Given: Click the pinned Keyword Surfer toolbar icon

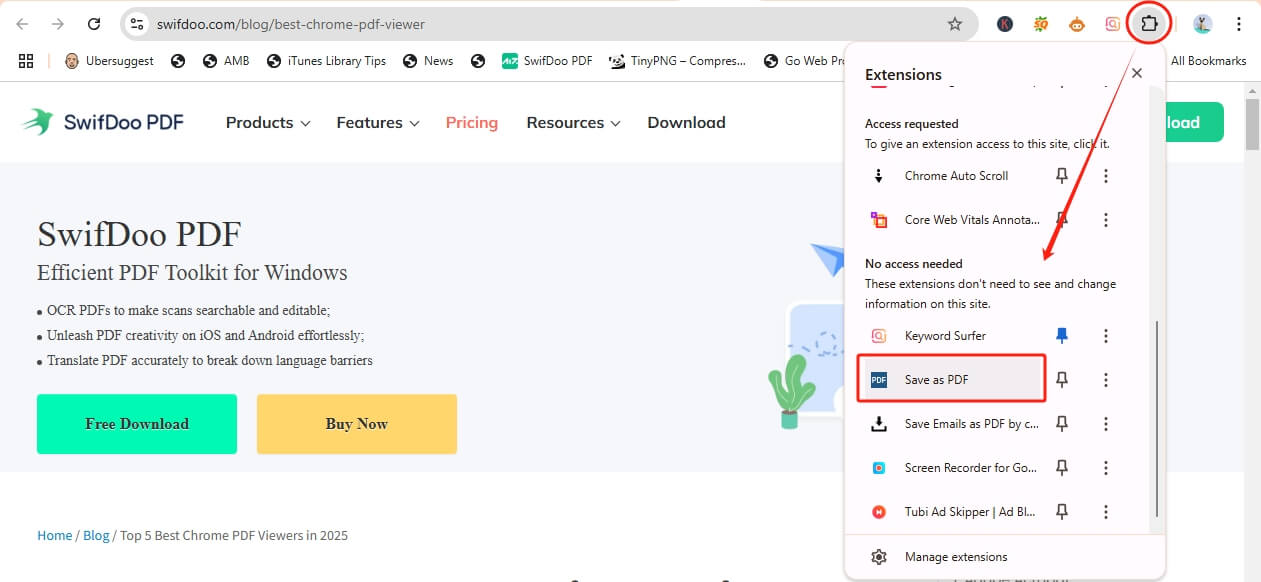Looking at the screenshot, I should [x=1112, y=24].
